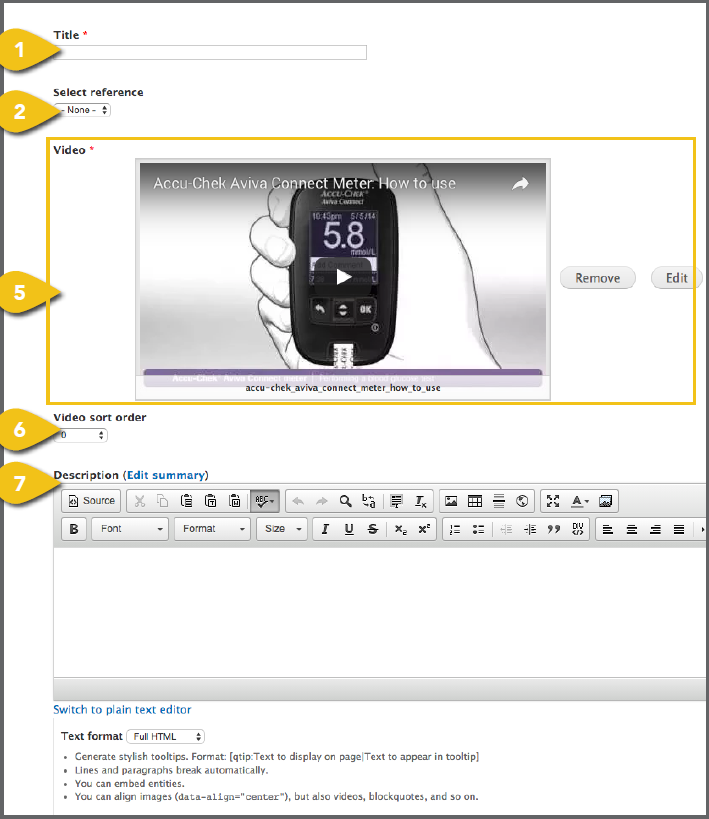709x819 pixels.
Task: Open the Format dropdown
Action: point(212,529)
